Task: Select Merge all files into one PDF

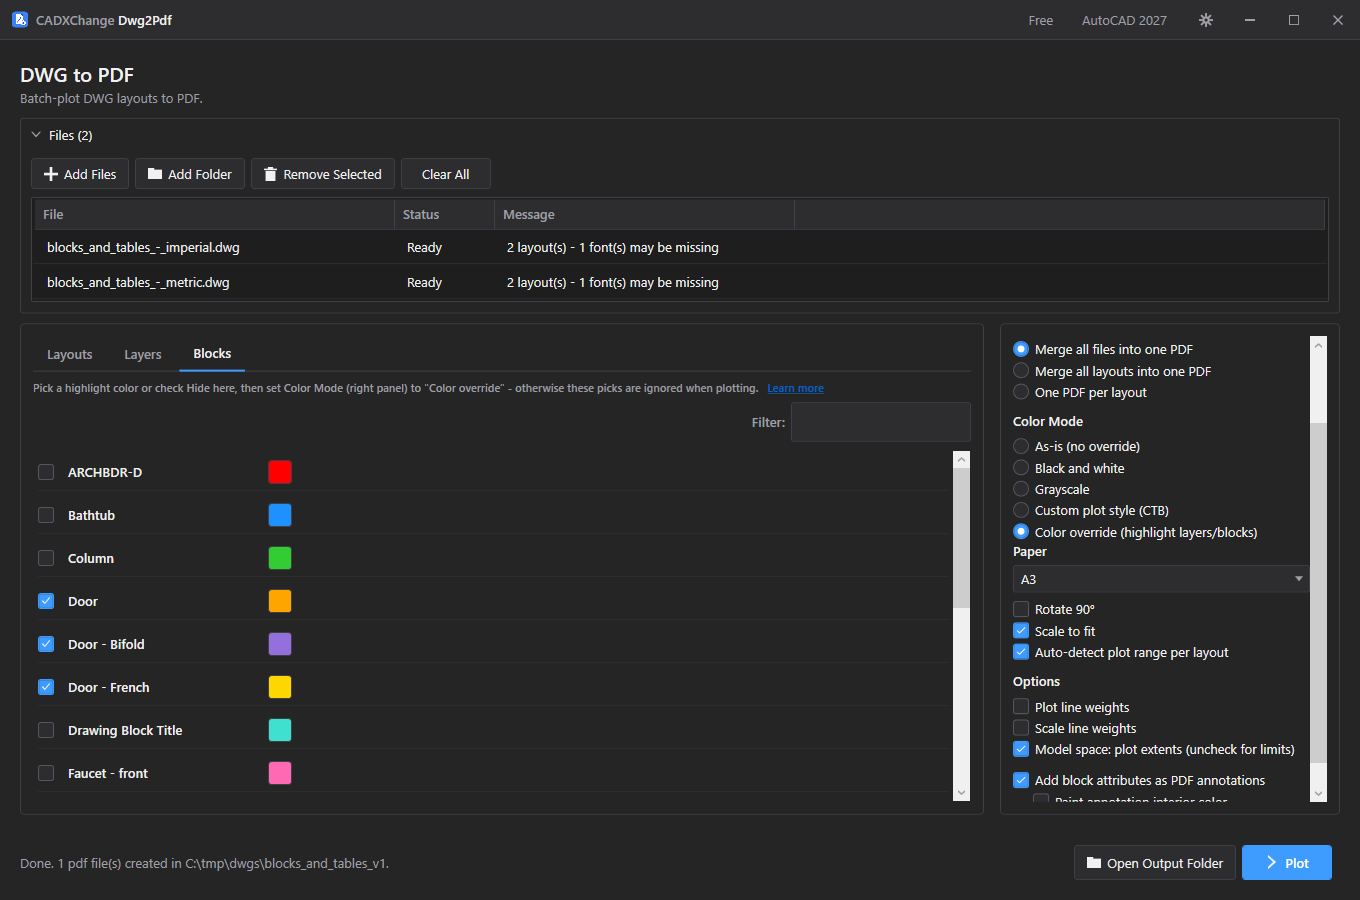Action: tap(1021, 349)
